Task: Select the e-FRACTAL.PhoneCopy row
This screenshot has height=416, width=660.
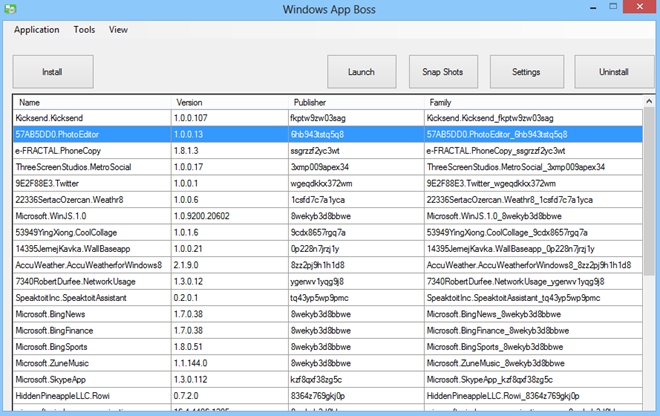Action: pos(328,151)
